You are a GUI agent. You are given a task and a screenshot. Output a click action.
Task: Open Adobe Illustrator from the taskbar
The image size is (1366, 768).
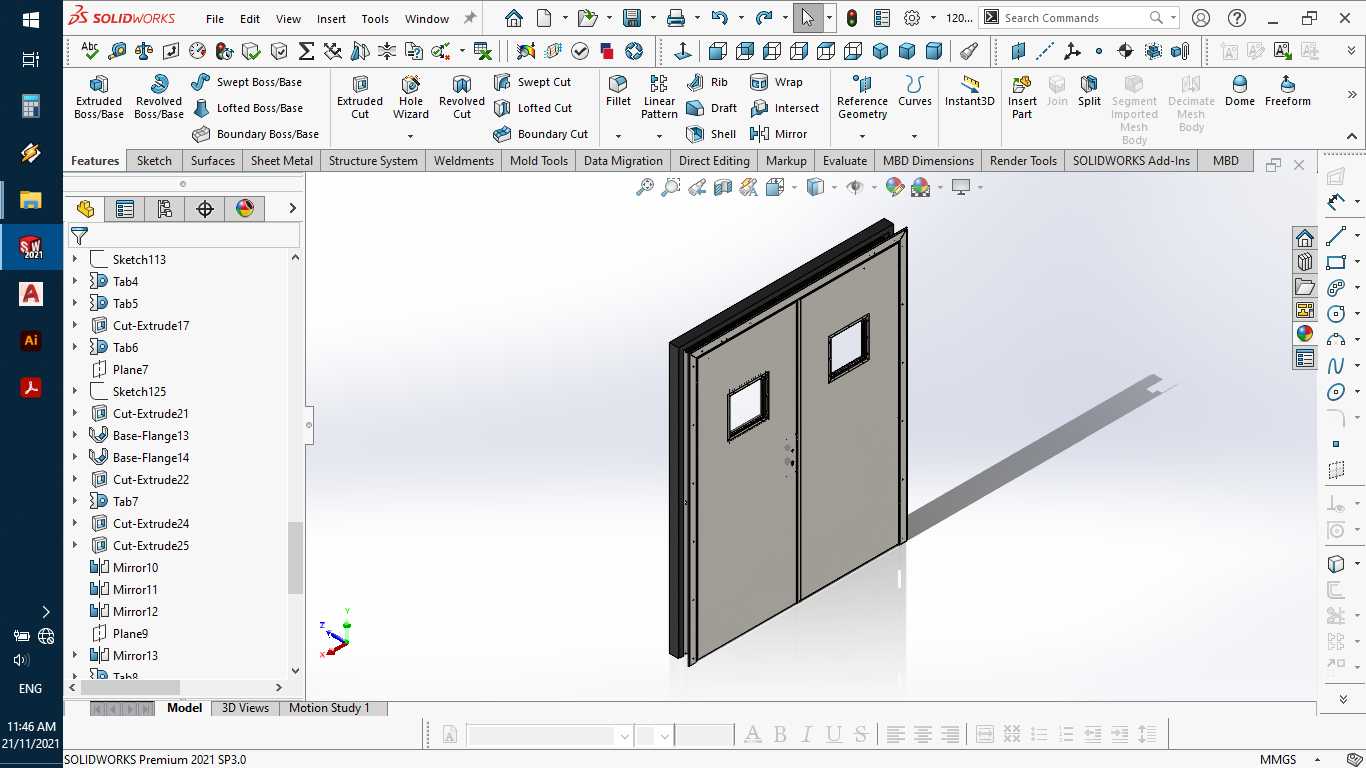coord(31,341)
